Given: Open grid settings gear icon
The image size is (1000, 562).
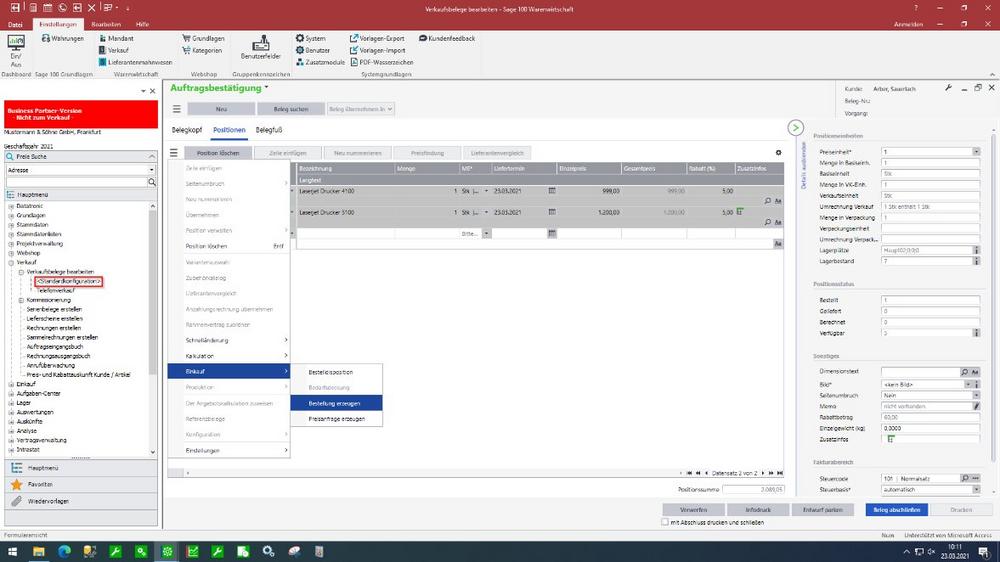Looking at the screenshot, I should (779, 153).
